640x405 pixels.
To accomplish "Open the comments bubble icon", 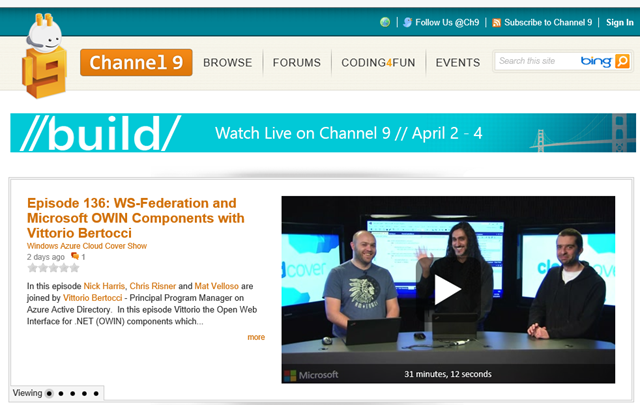I will pos(75,256).
